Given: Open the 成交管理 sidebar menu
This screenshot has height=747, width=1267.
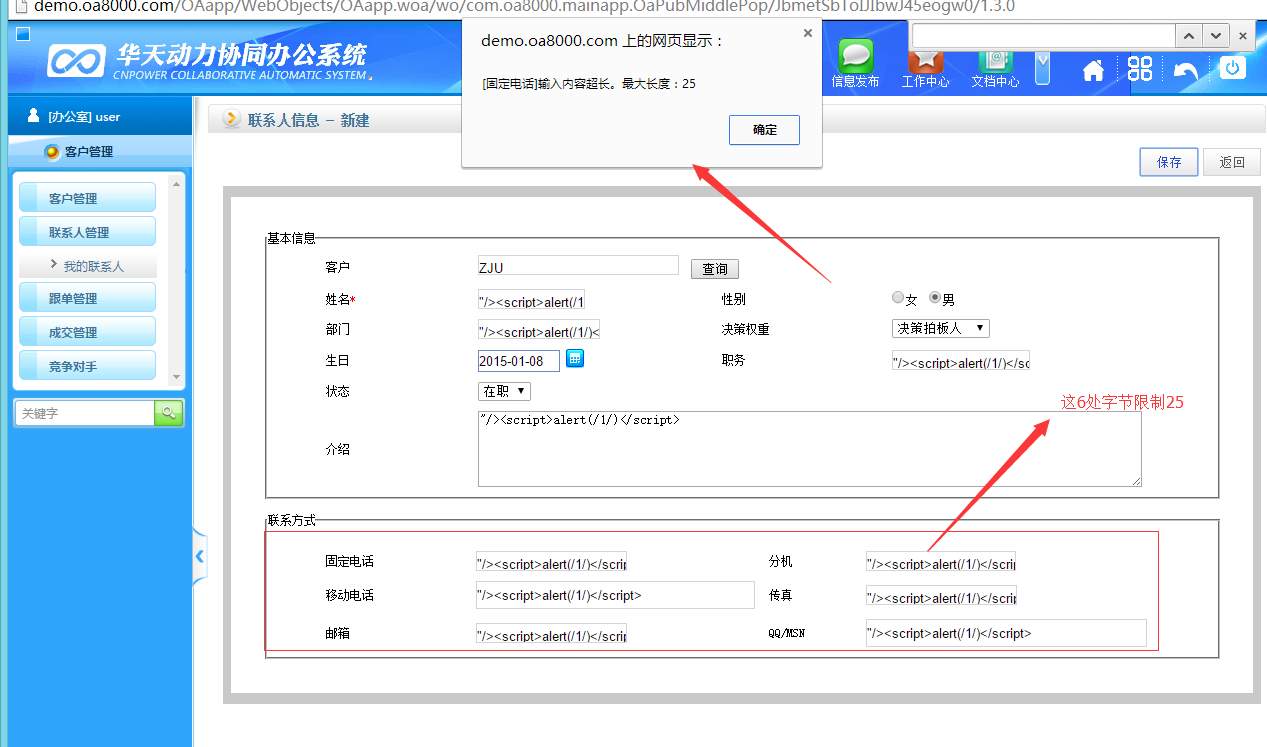Looking at the screenshot, I should point(87,332).
